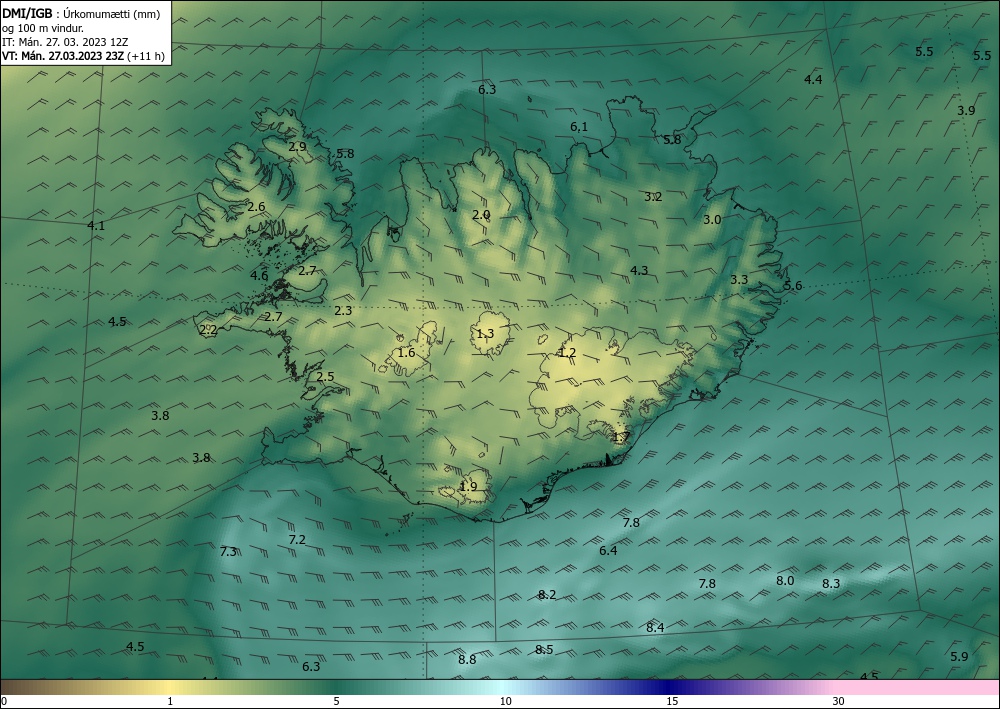Select the 'IT: Mán. 27. 03. 2023 12Z' line
This screenshot has width=1000, height=709.
click(x=65, y=42)
